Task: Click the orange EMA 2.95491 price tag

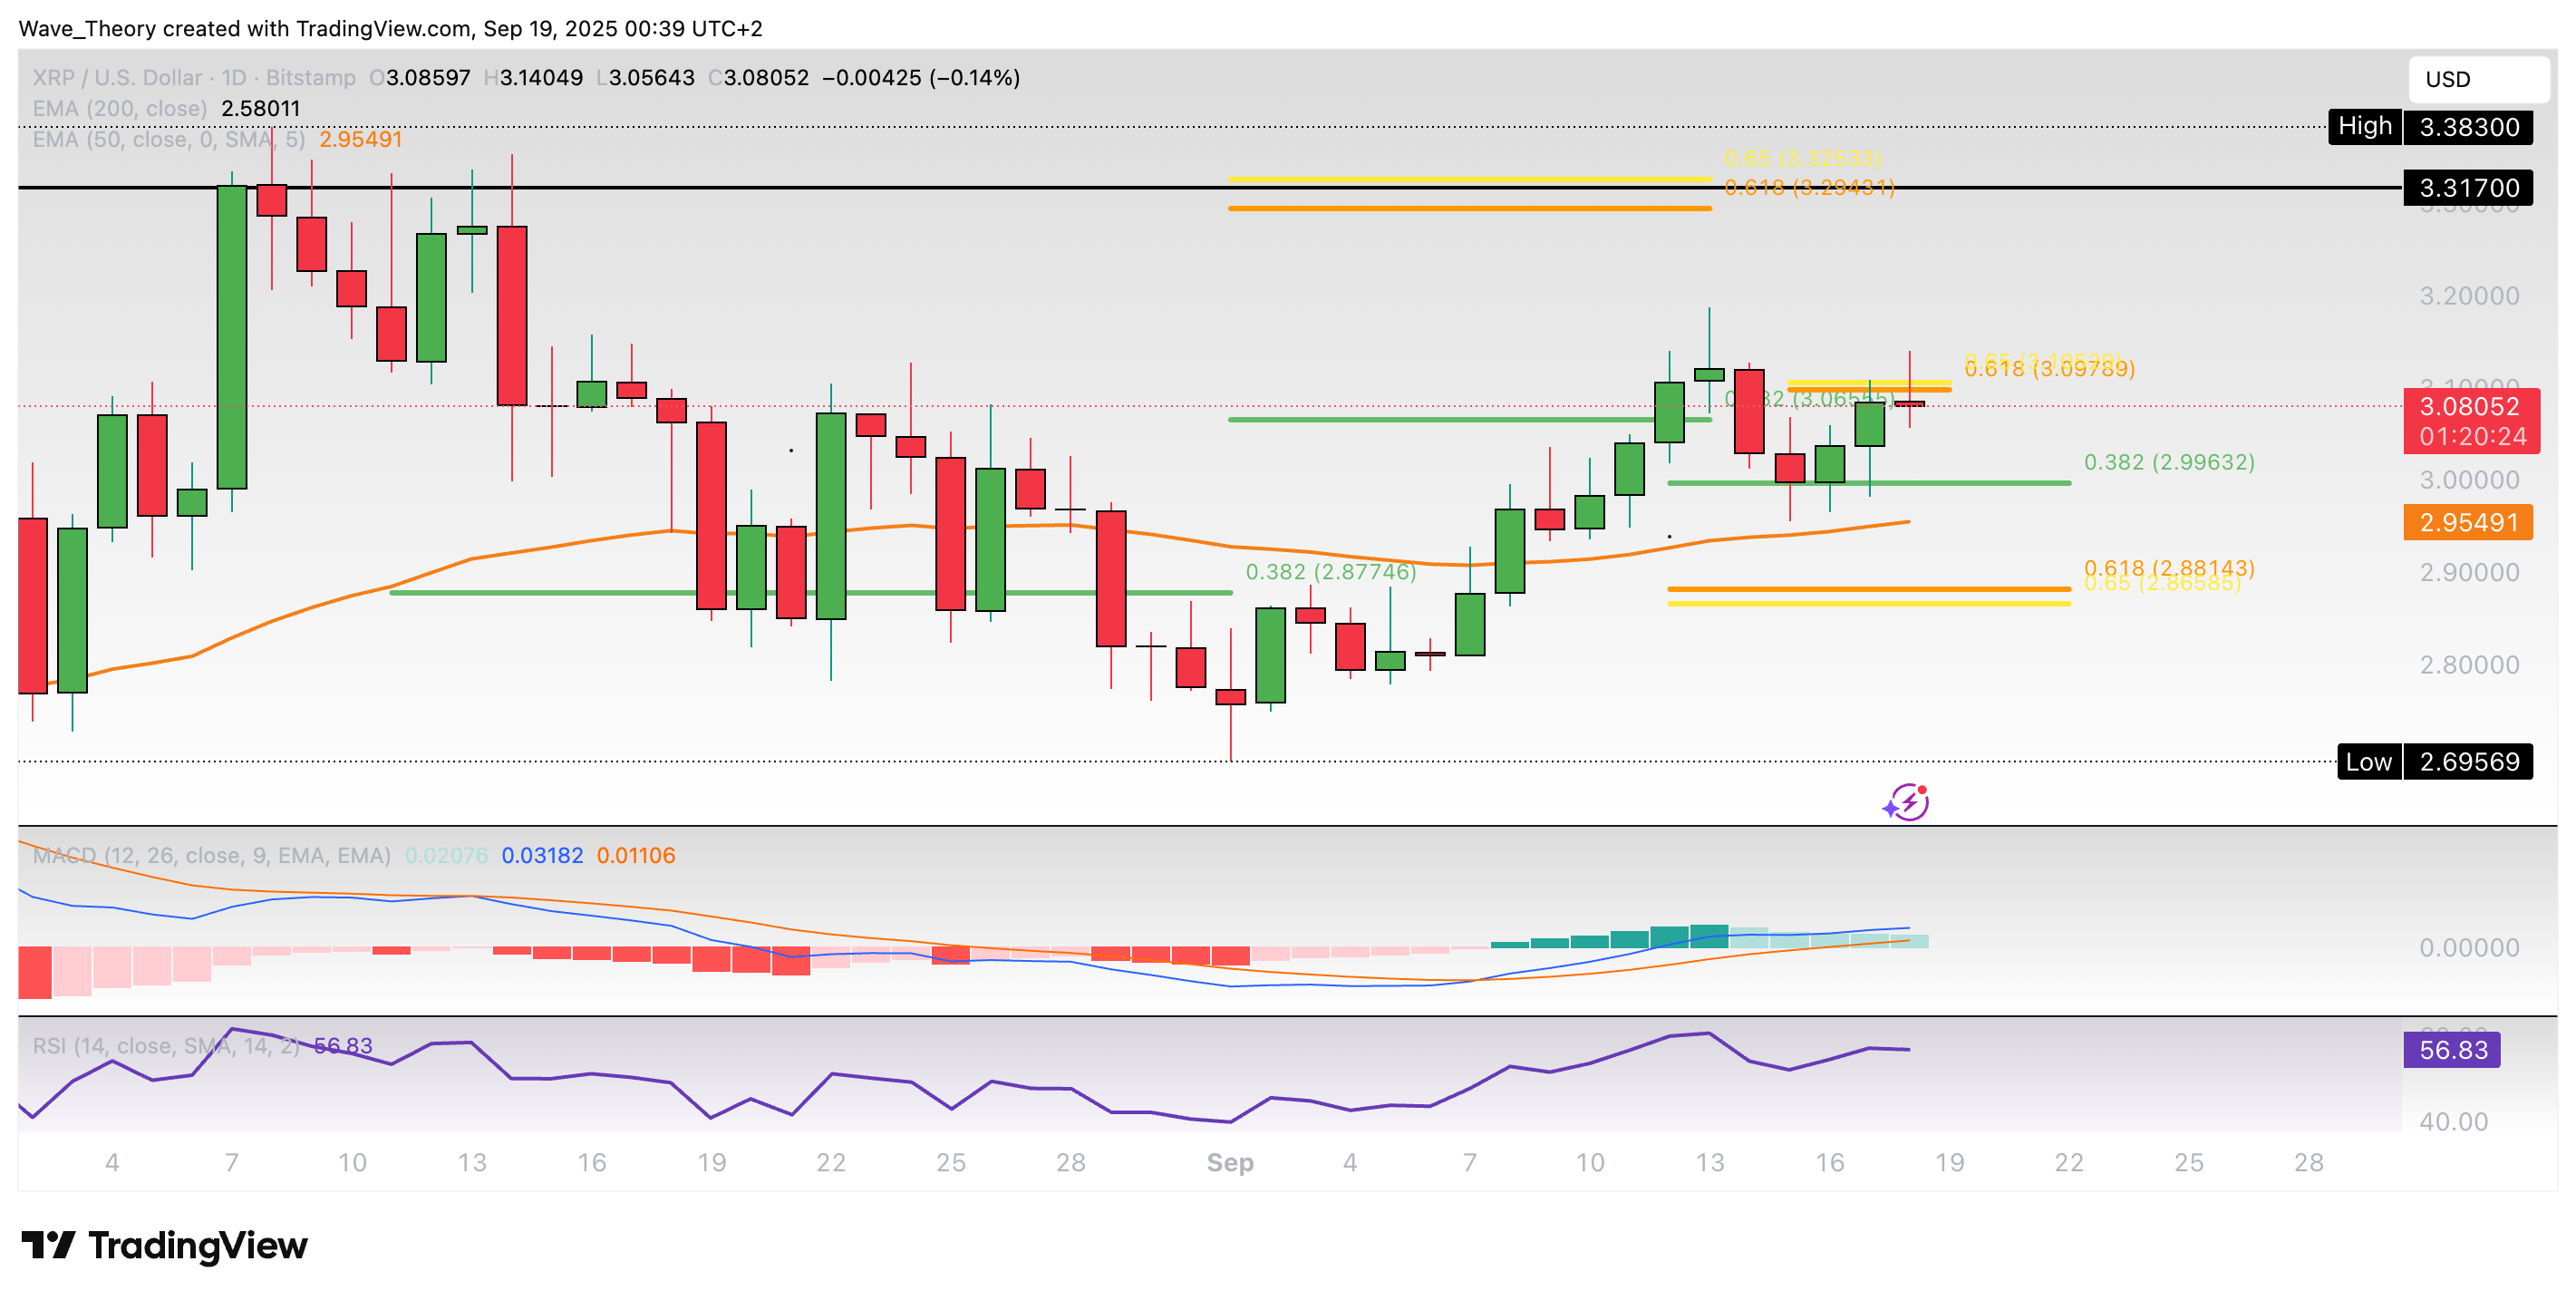Action: pos(2467,522)
